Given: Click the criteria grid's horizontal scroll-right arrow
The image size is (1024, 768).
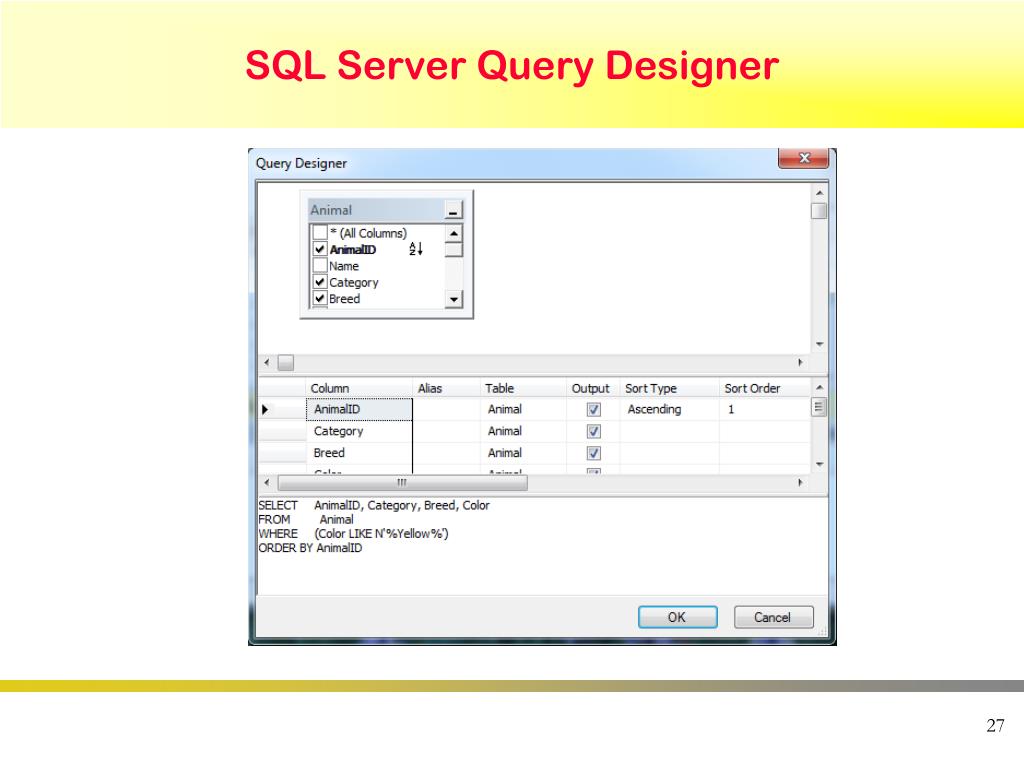Looking at the screenshot, I should click(801, 483).
